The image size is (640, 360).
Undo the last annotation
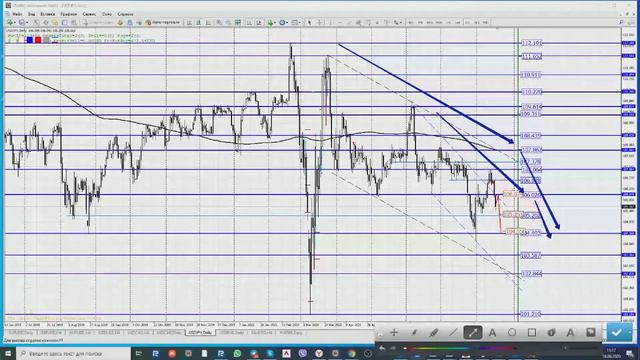point(382,348)
